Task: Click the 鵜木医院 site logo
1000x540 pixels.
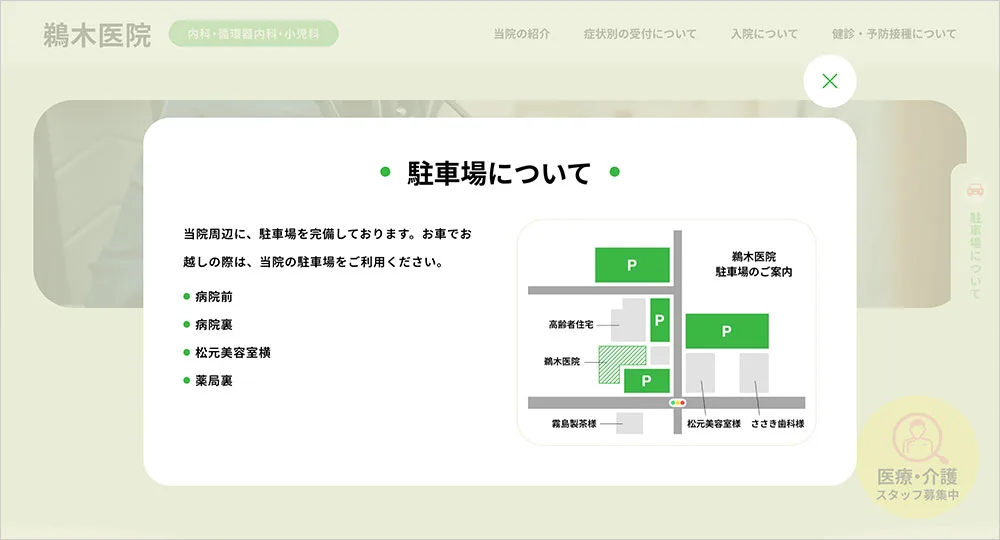Action: [97, 35]
